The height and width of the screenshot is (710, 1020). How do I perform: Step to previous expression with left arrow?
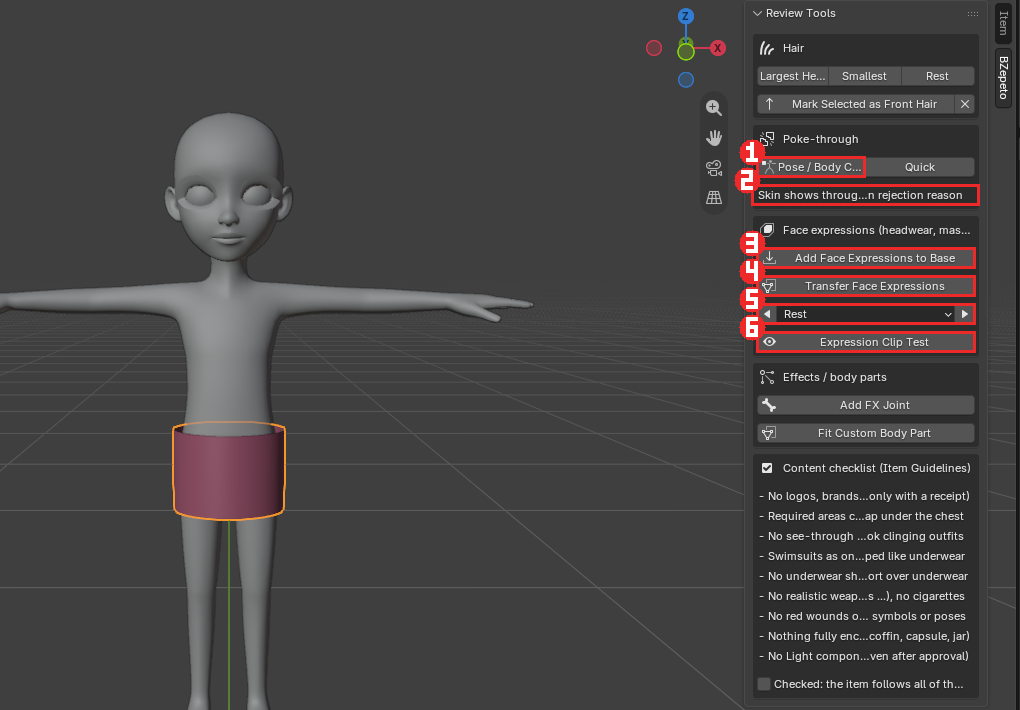(x=767, y=314)
